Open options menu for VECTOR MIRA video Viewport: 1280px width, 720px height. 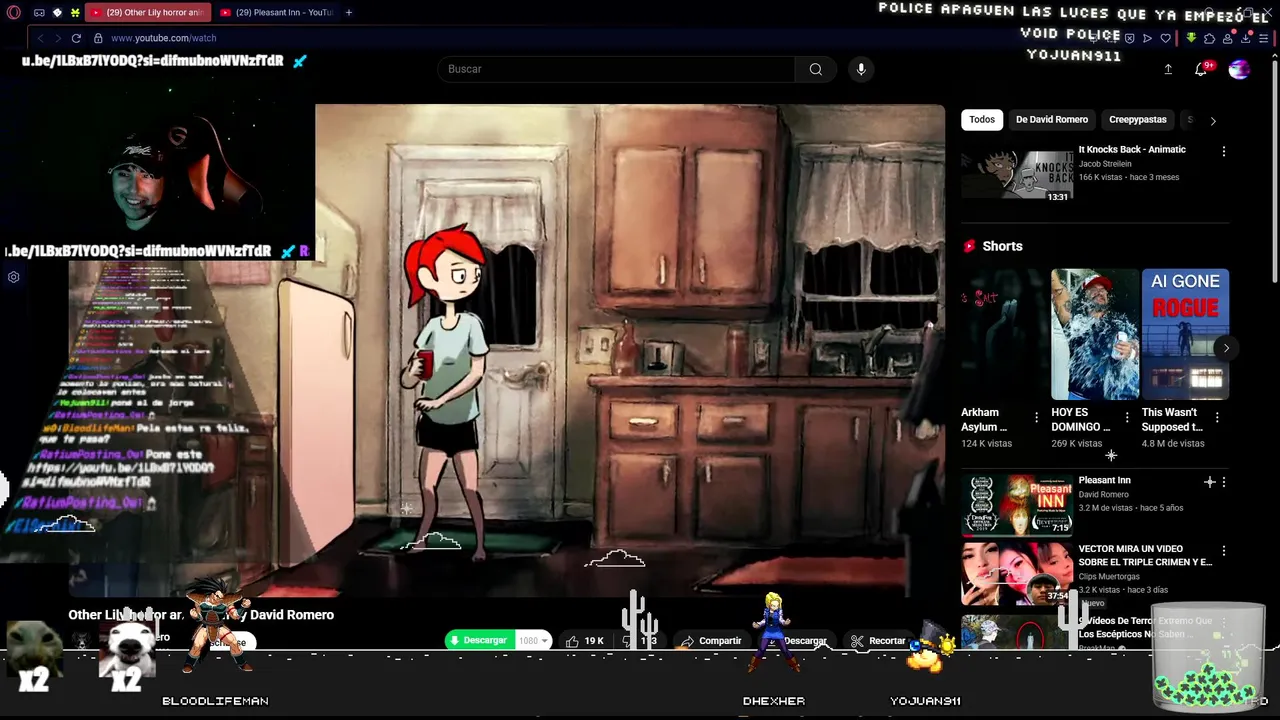coord(1223,551)
